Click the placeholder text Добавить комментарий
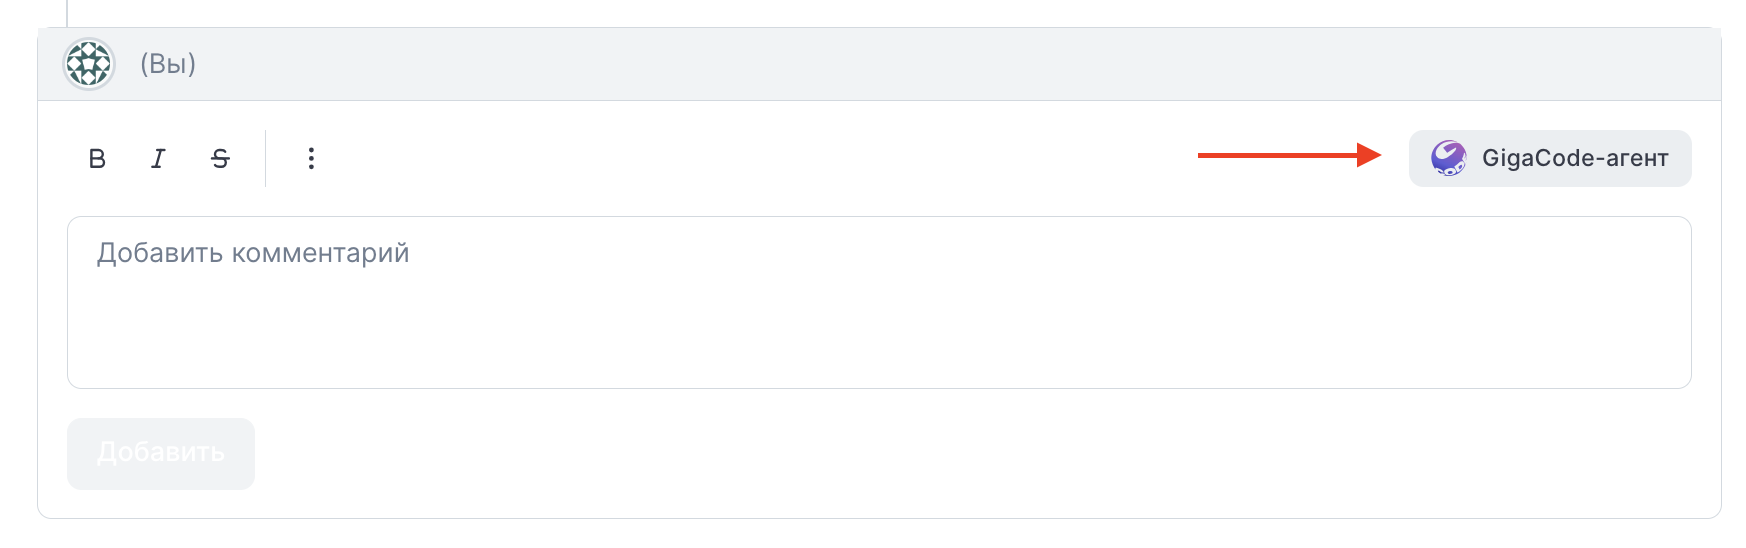The image size is (1746, 548). 253,253
